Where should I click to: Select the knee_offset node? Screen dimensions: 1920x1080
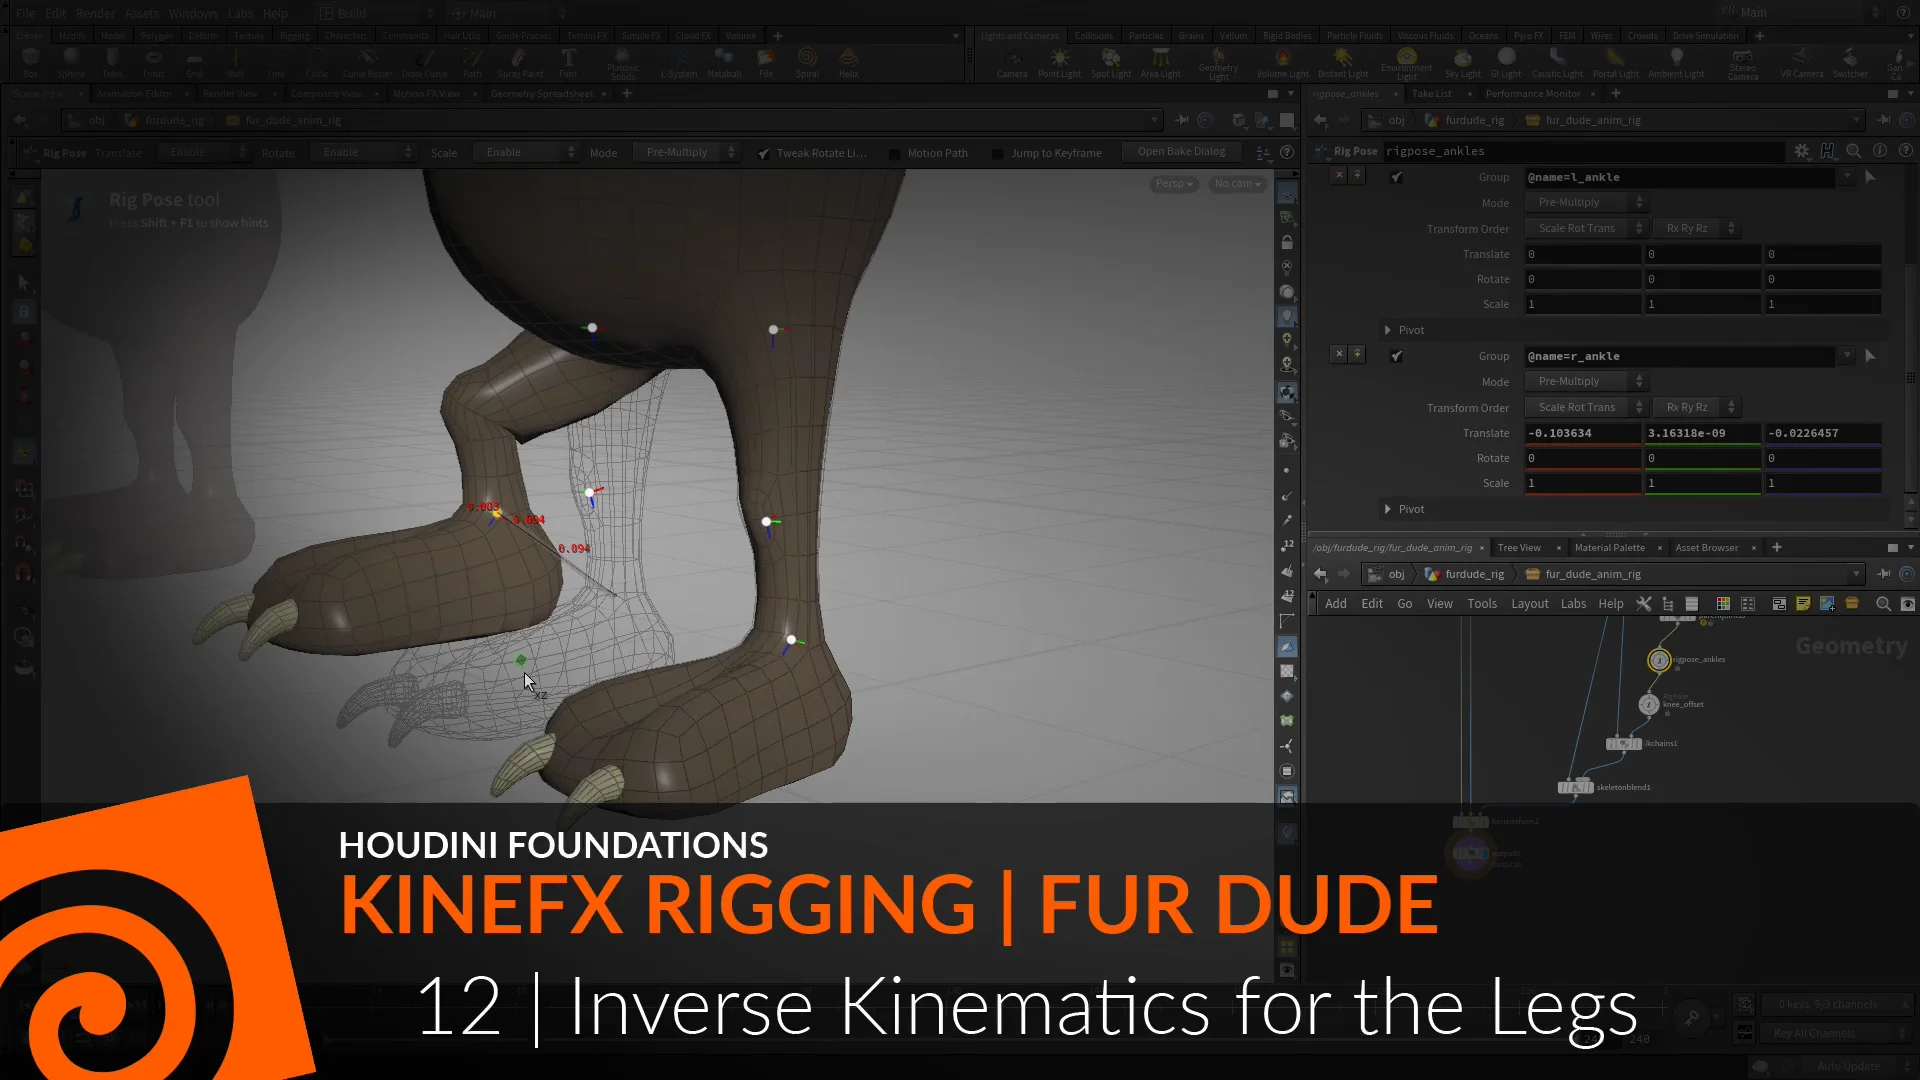click(x=1649, y=704)
